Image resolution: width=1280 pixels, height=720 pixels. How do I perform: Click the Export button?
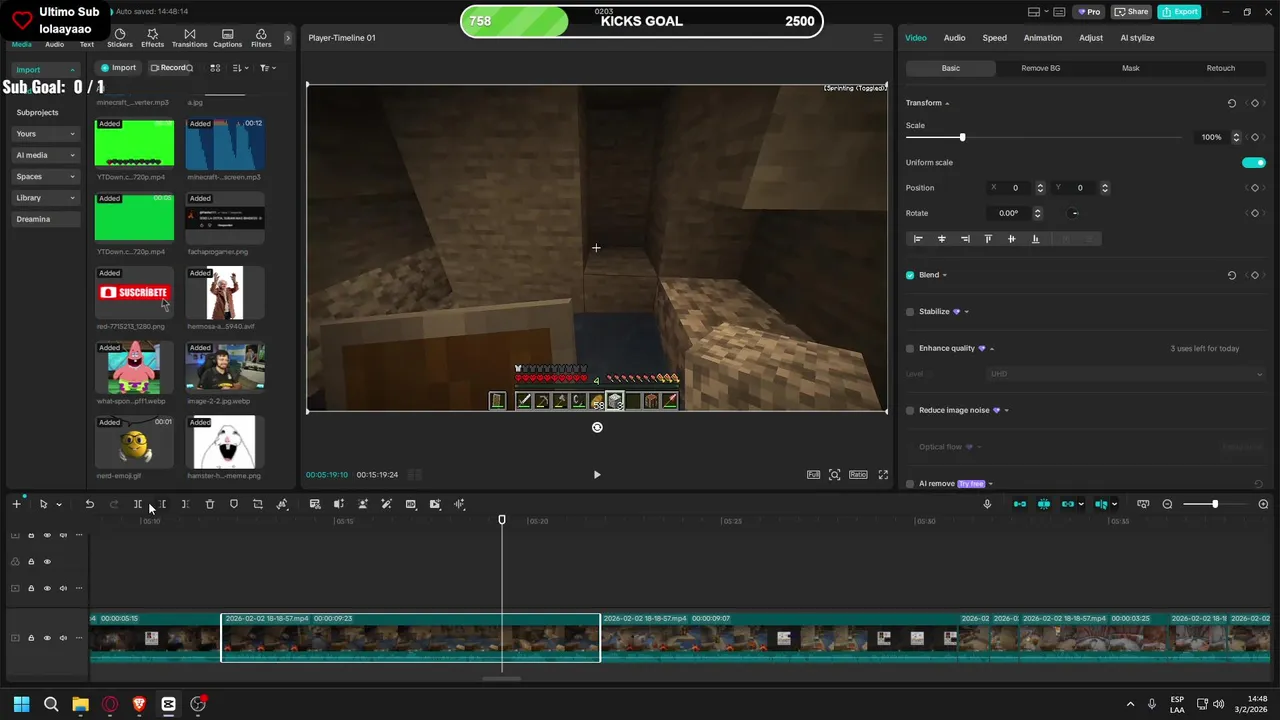coord(1180,12)
